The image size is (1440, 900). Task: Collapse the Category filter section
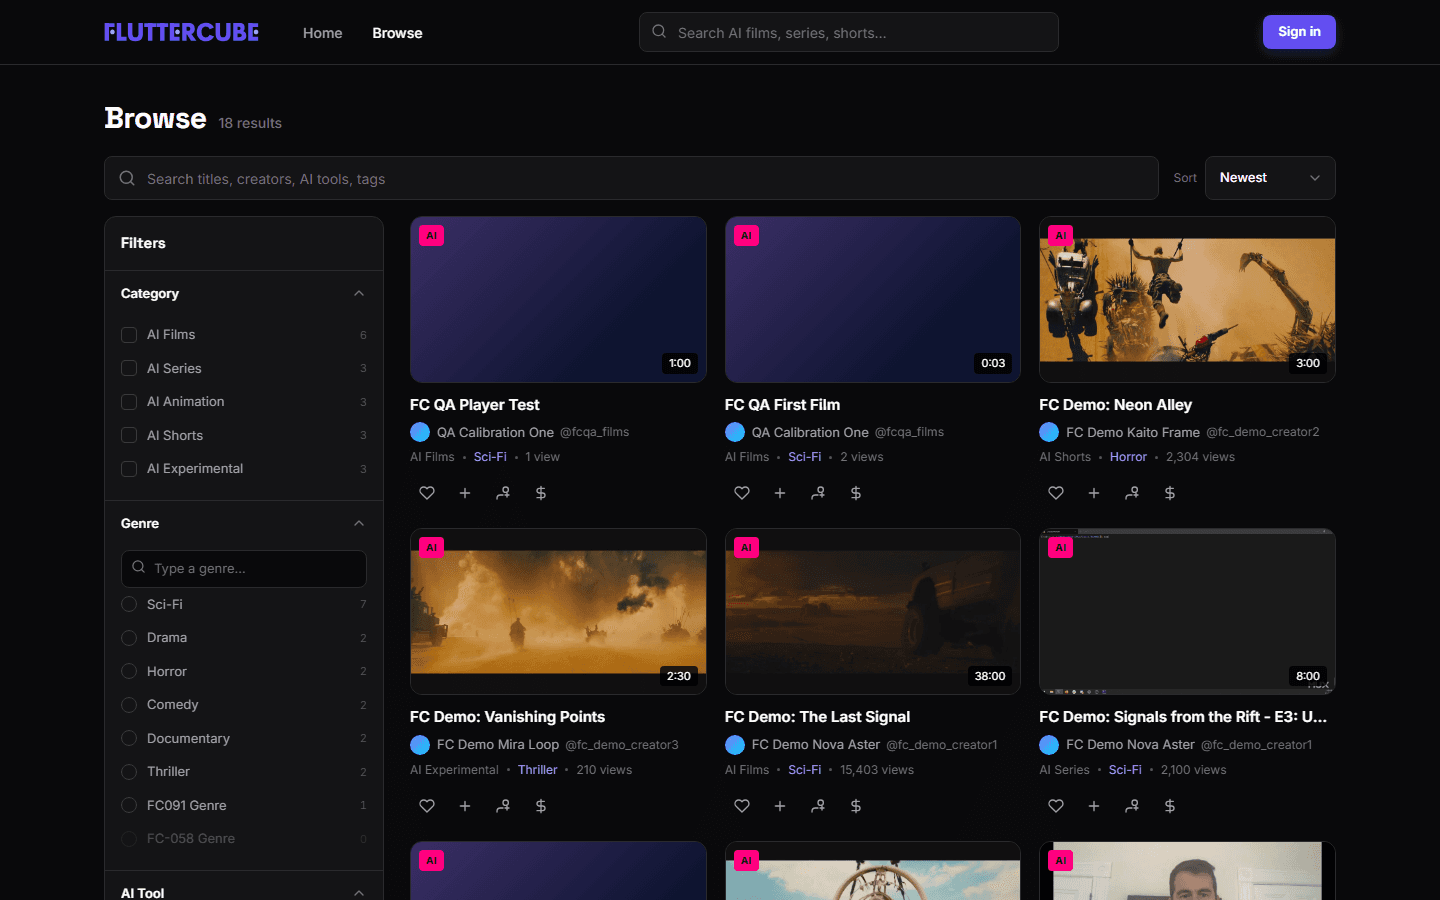tap(359, 294)
